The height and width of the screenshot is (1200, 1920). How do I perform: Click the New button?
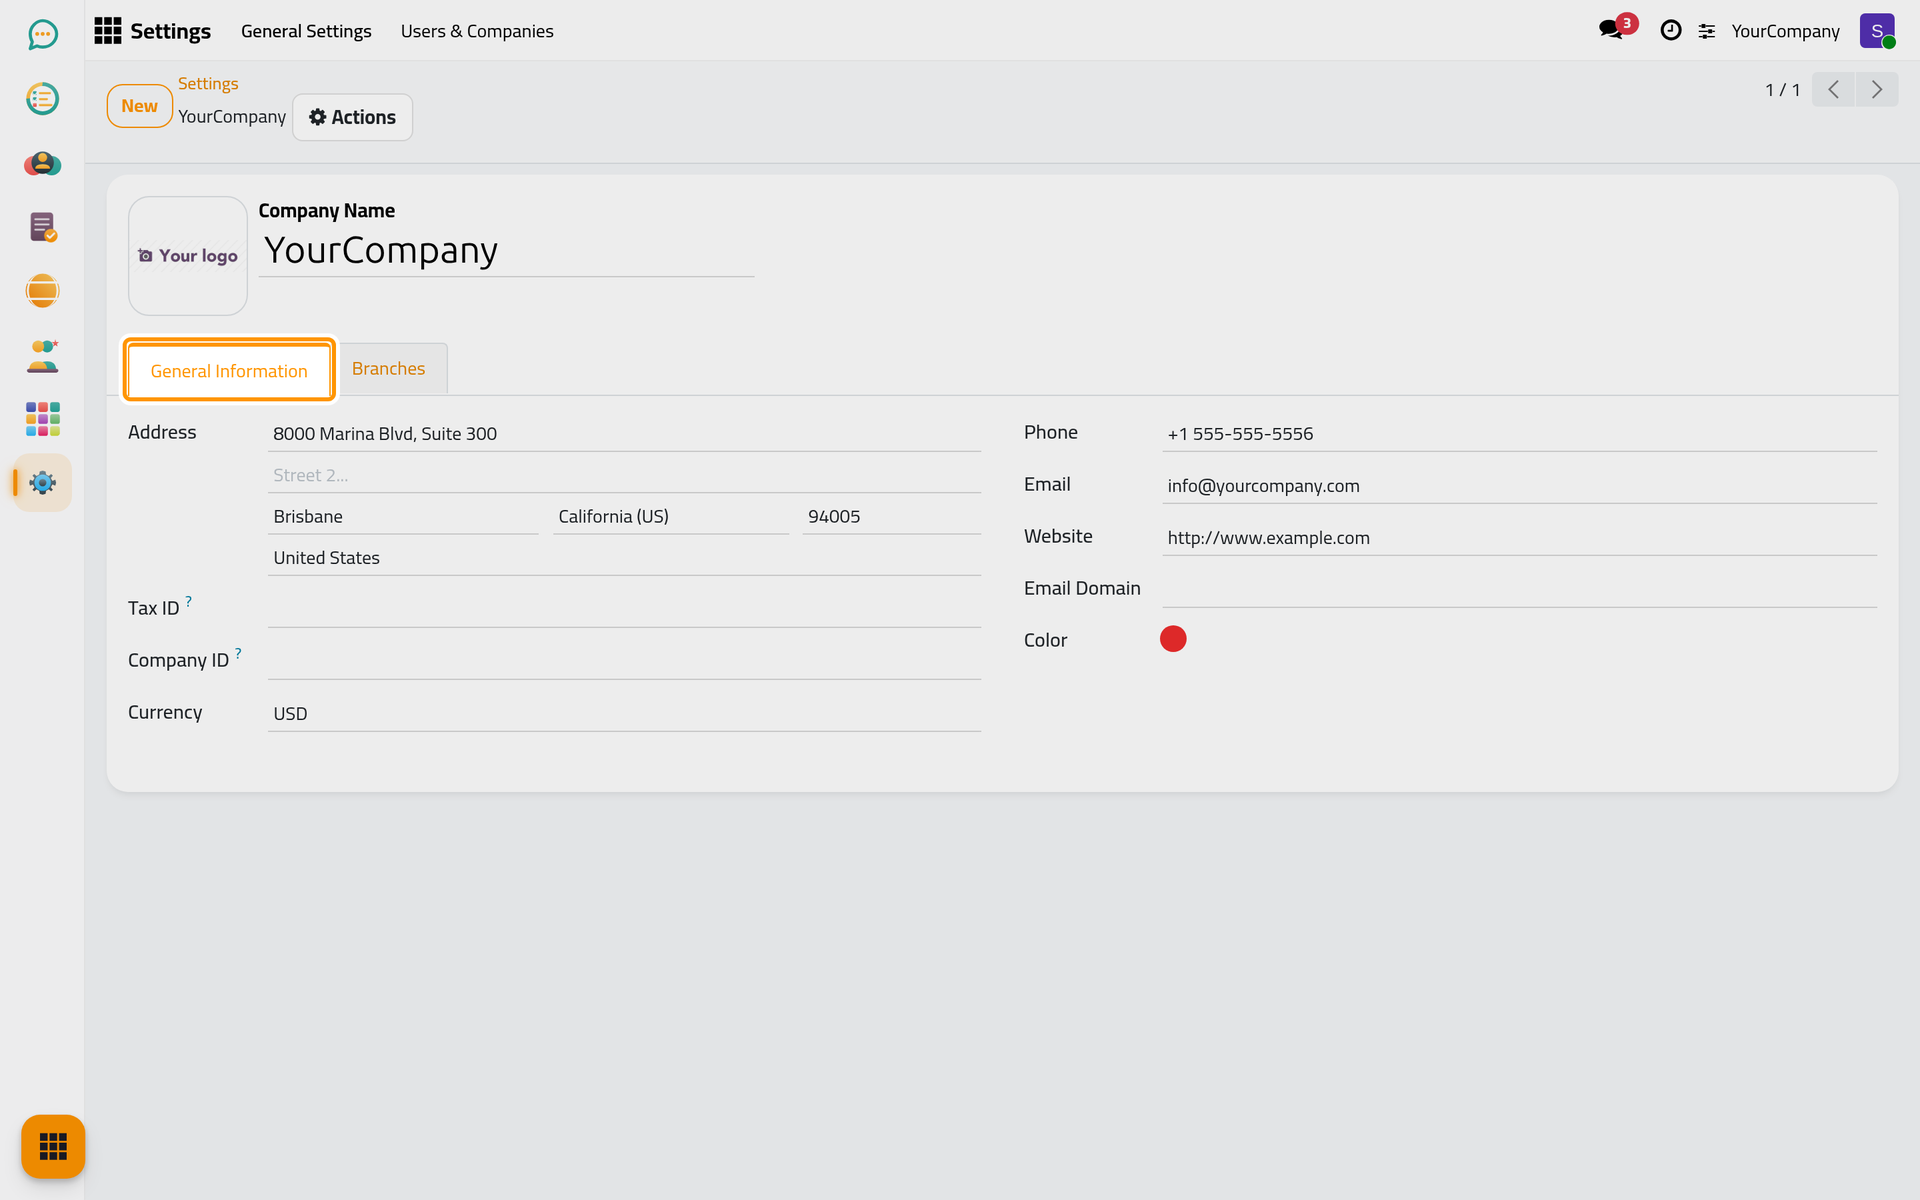140,106
